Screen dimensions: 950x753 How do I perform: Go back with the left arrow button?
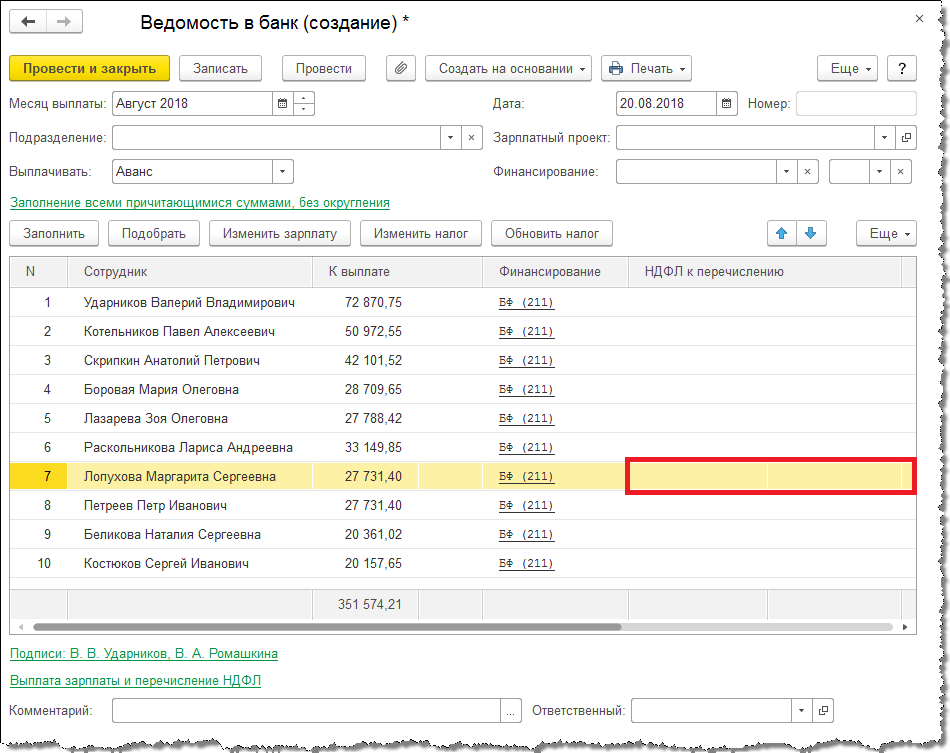[x=28, y=22]
